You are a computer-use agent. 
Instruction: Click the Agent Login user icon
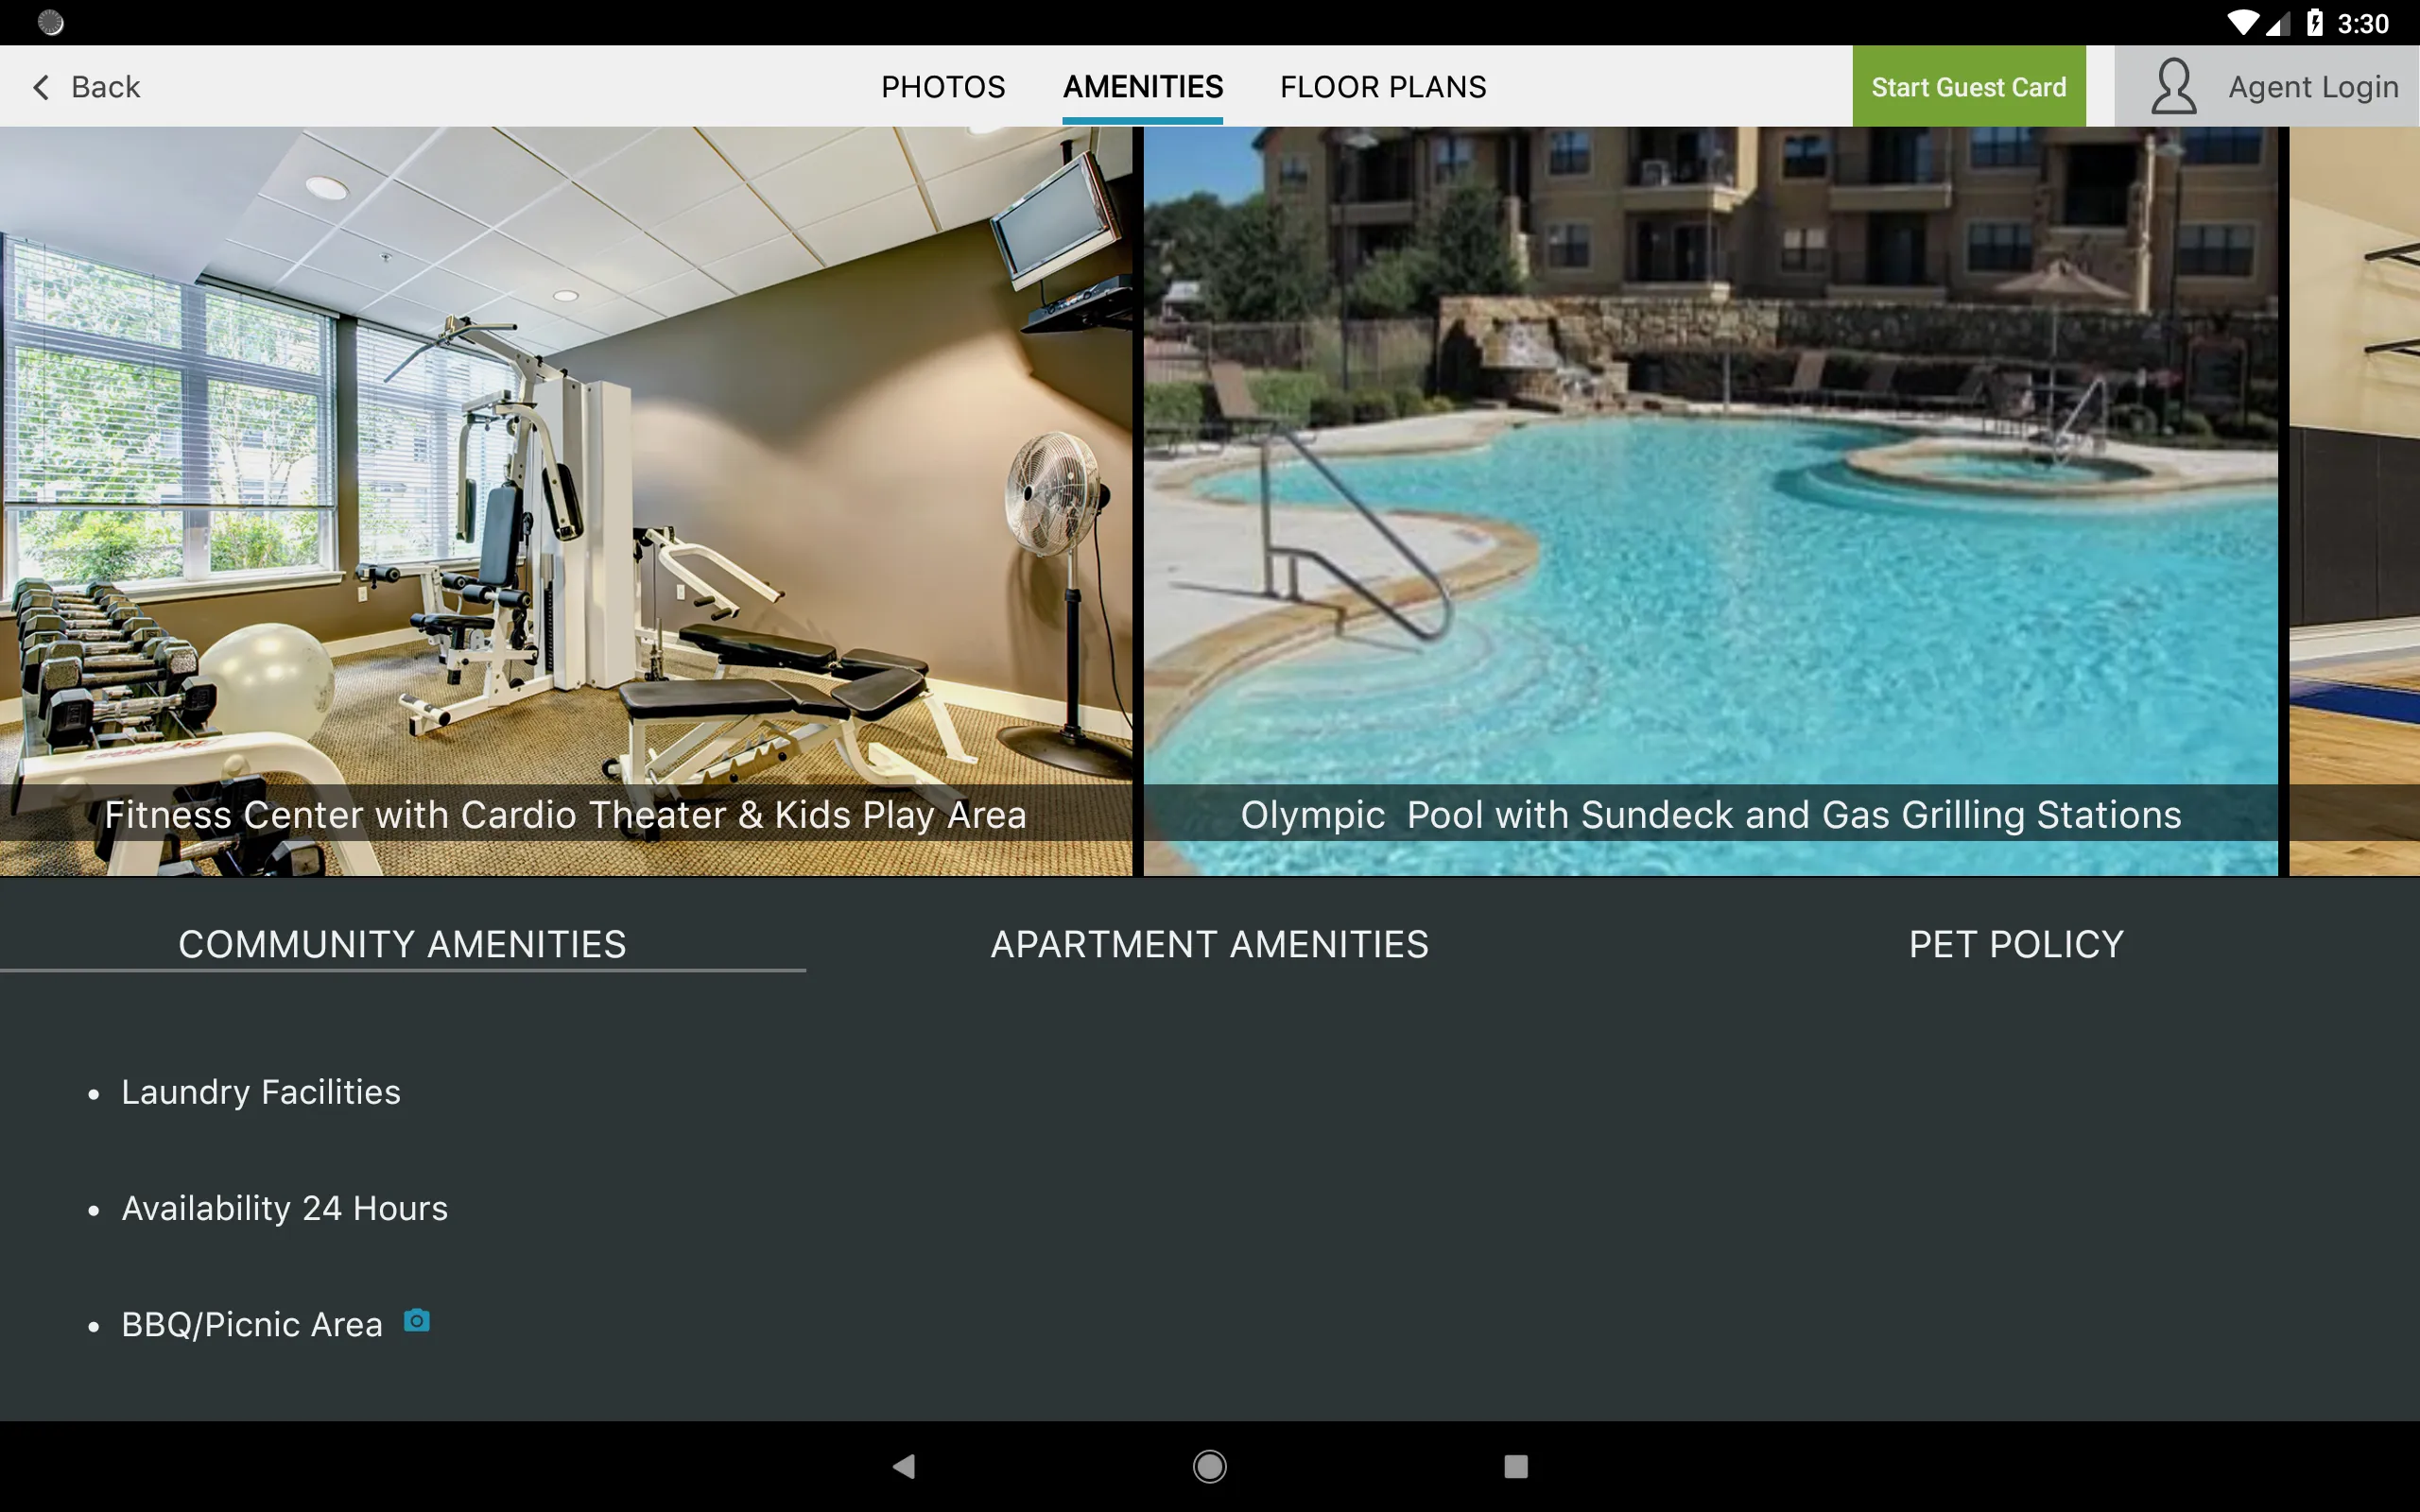pos(2176,87)
